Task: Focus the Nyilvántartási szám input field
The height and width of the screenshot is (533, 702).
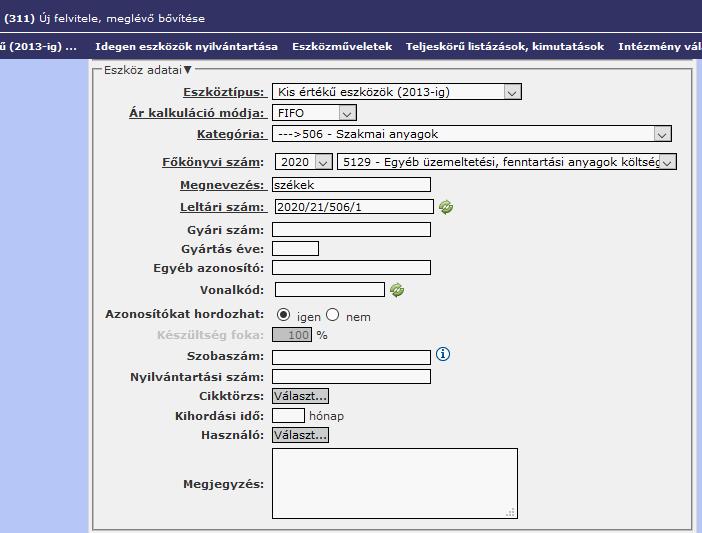Action: [351, 376]
